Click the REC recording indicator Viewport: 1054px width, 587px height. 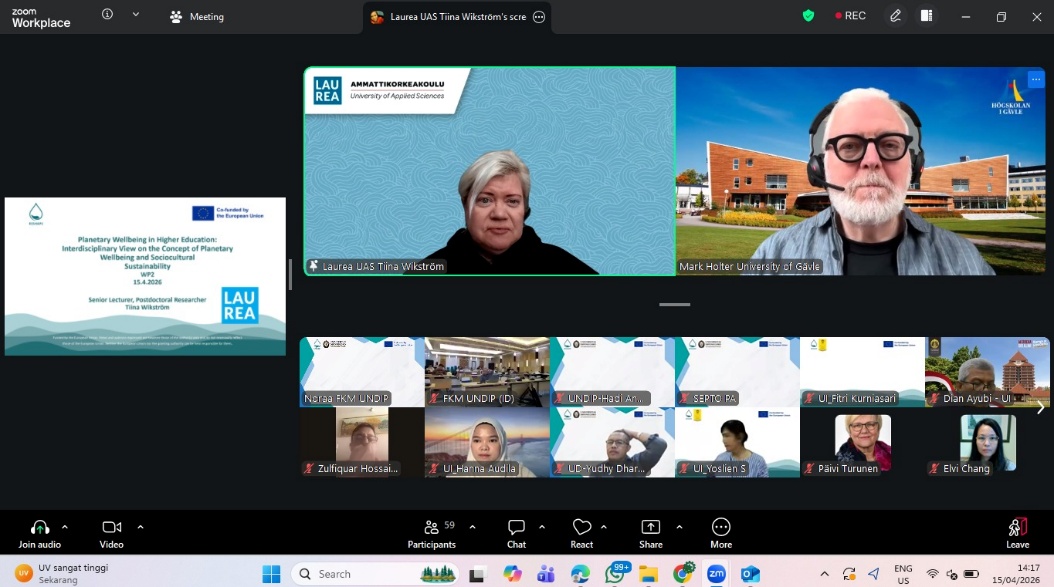851,16
